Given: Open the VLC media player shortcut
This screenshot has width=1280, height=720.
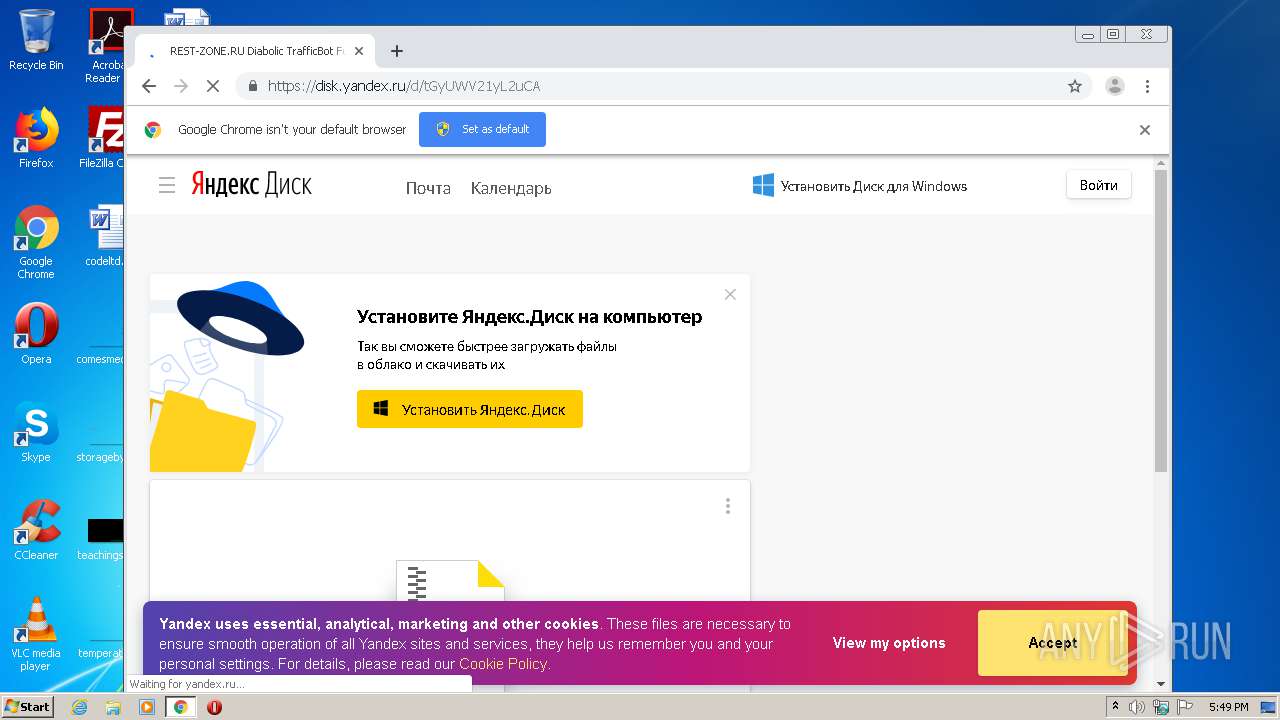Looking at the screenshot, I should tap(36, 634).
